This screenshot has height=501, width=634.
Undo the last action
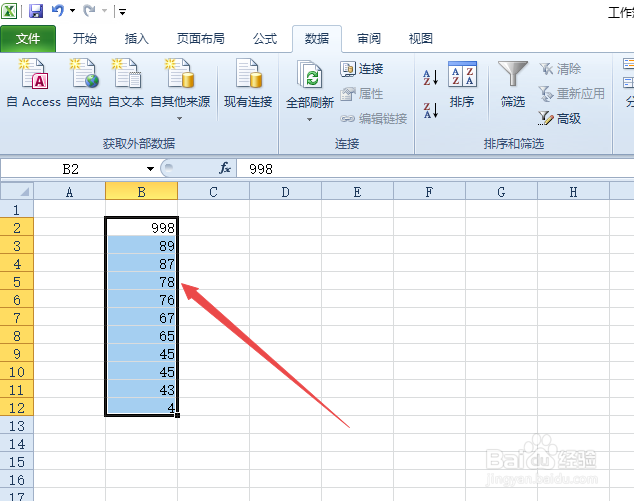coord(58,11)
